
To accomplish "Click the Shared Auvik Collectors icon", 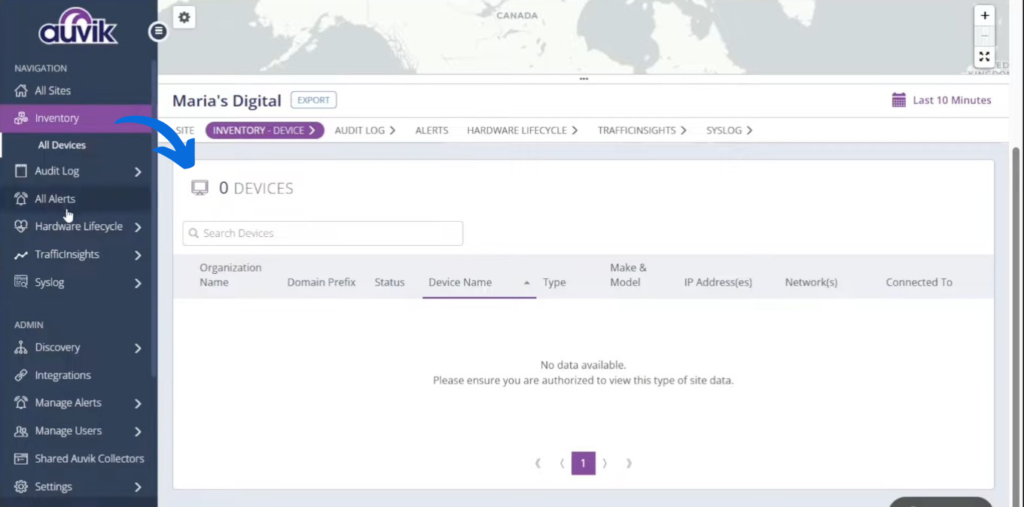I will [x=21, y=459].
